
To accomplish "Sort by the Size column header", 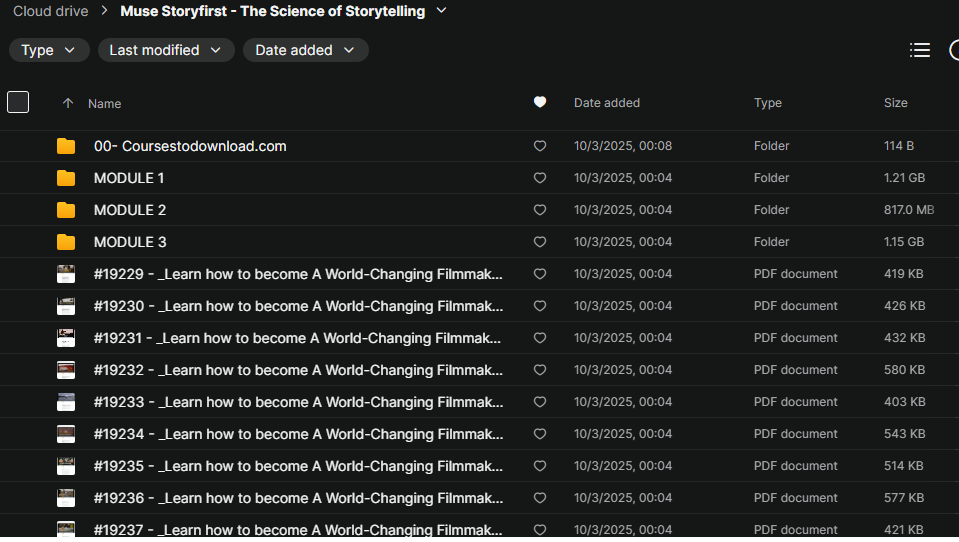I will [x=895, y=103].
